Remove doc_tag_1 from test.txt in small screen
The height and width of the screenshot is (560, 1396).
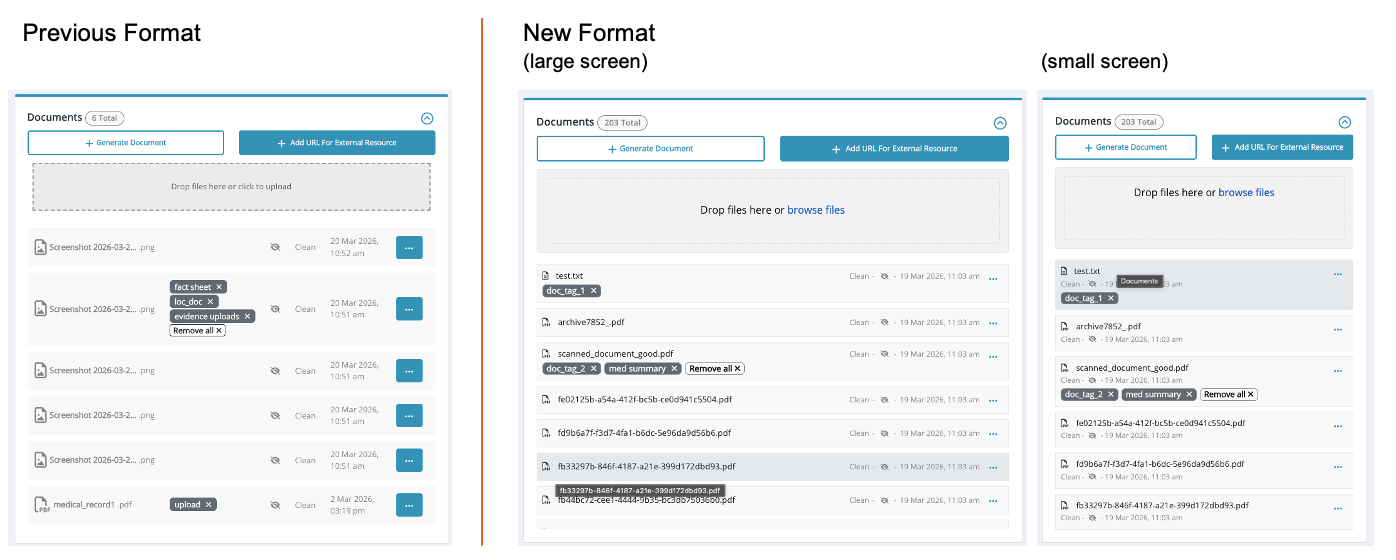point(1111,298)
